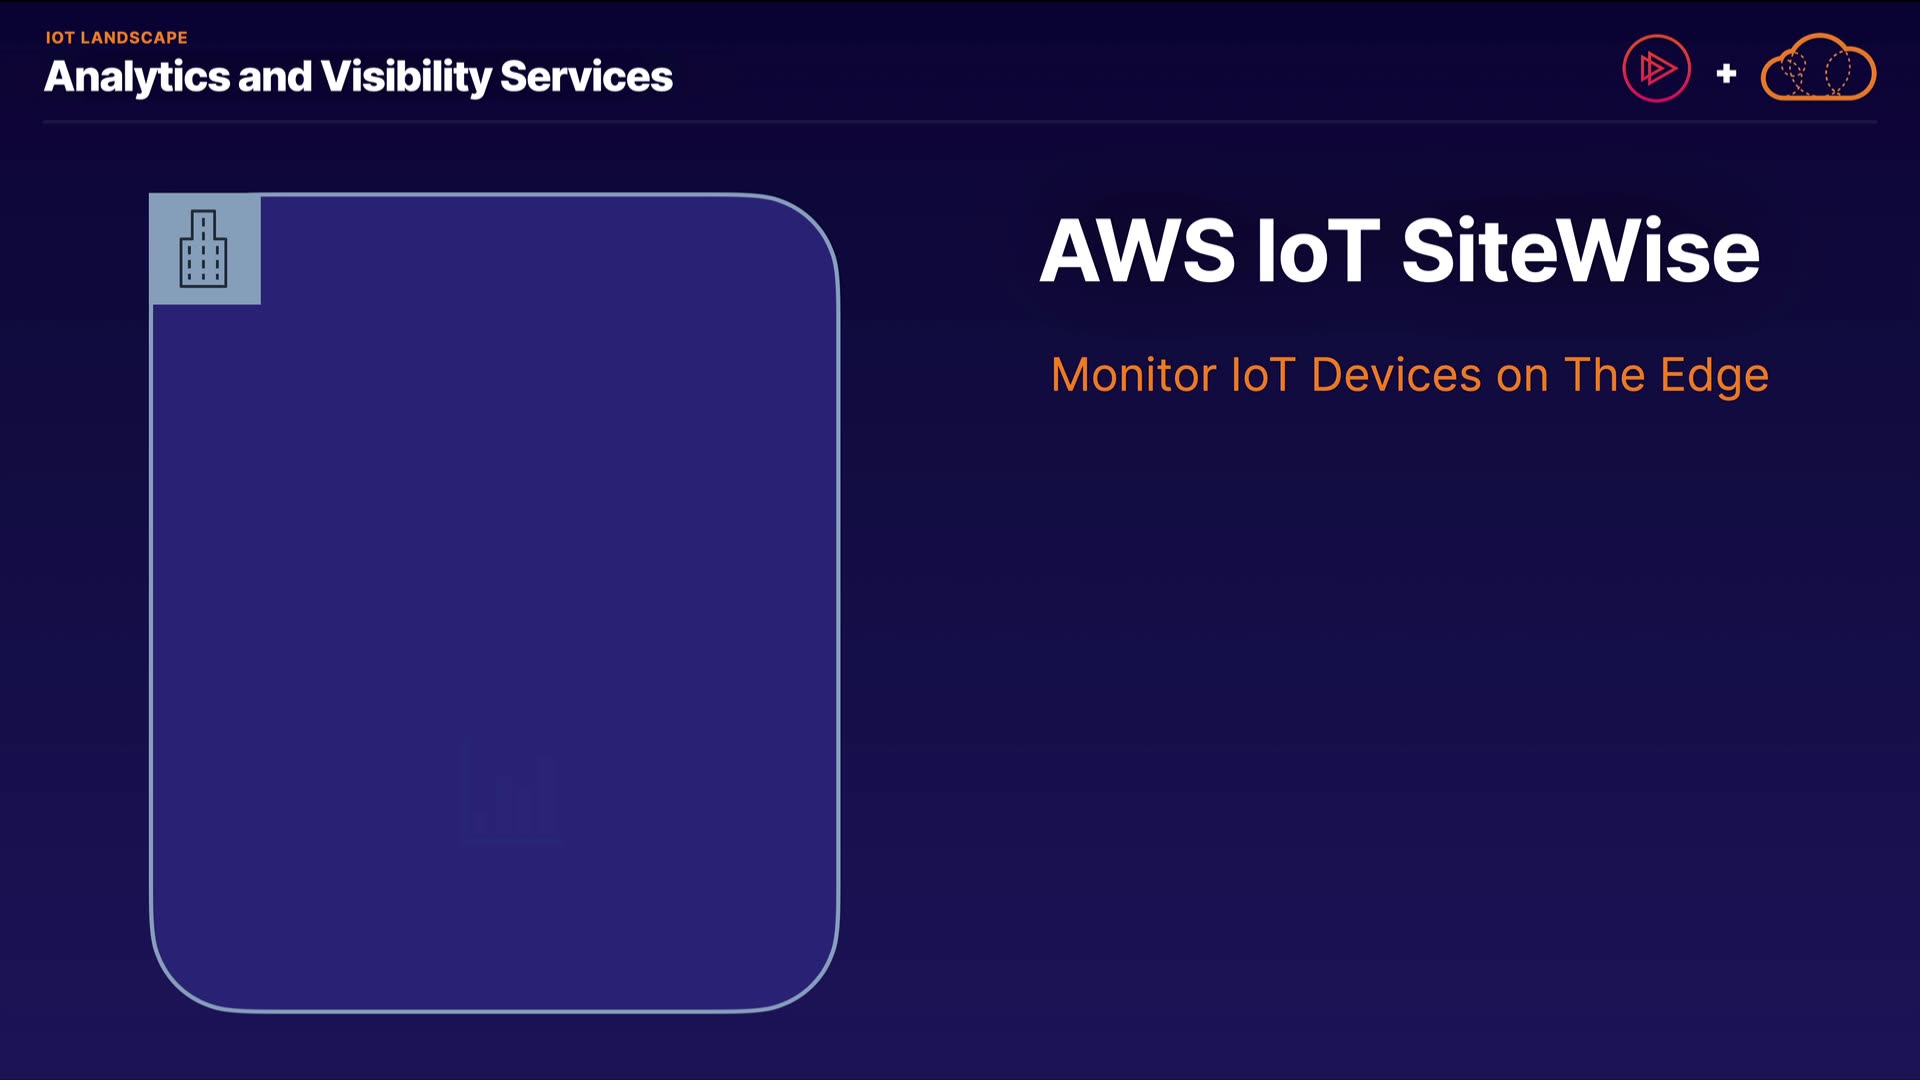Screen dimensions: 1920x1080
Task: Click the plus sign between the logos
Action: click(1726, 73)
